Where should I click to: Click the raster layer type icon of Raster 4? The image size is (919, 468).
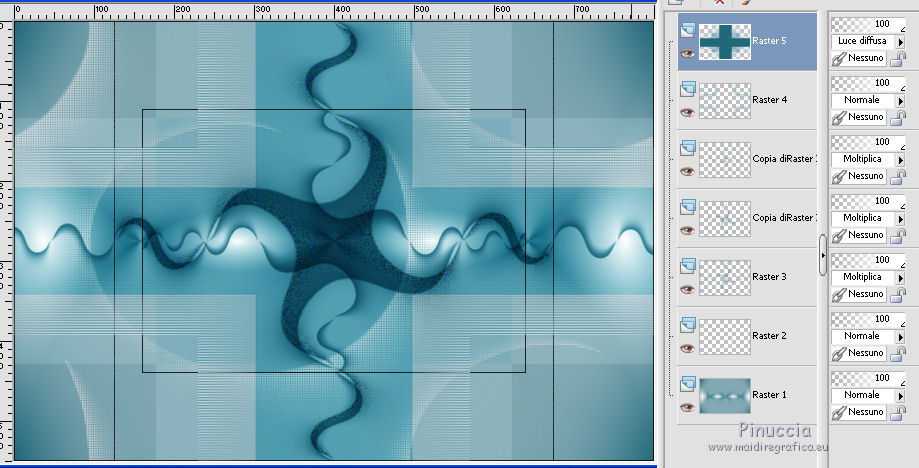[687, 89]
